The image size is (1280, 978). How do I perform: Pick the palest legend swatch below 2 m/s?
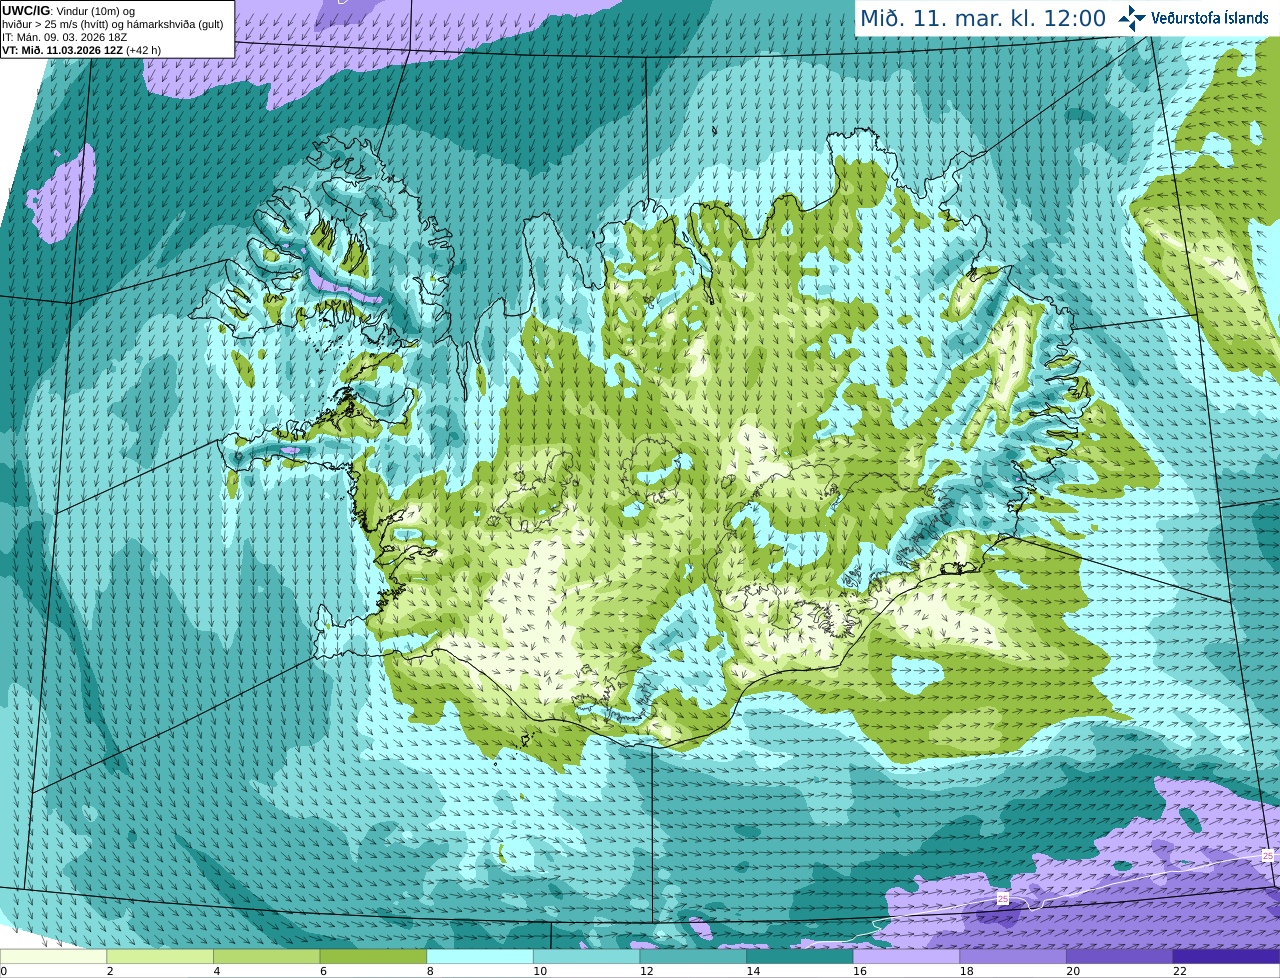(53, 956)
